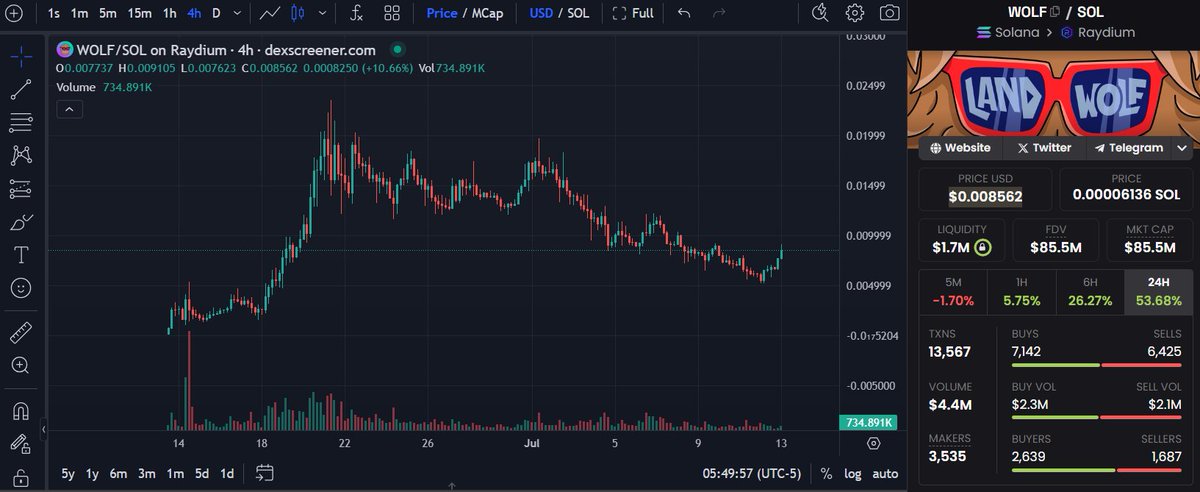Select the XABCD pattern tool

coord(20,155)
